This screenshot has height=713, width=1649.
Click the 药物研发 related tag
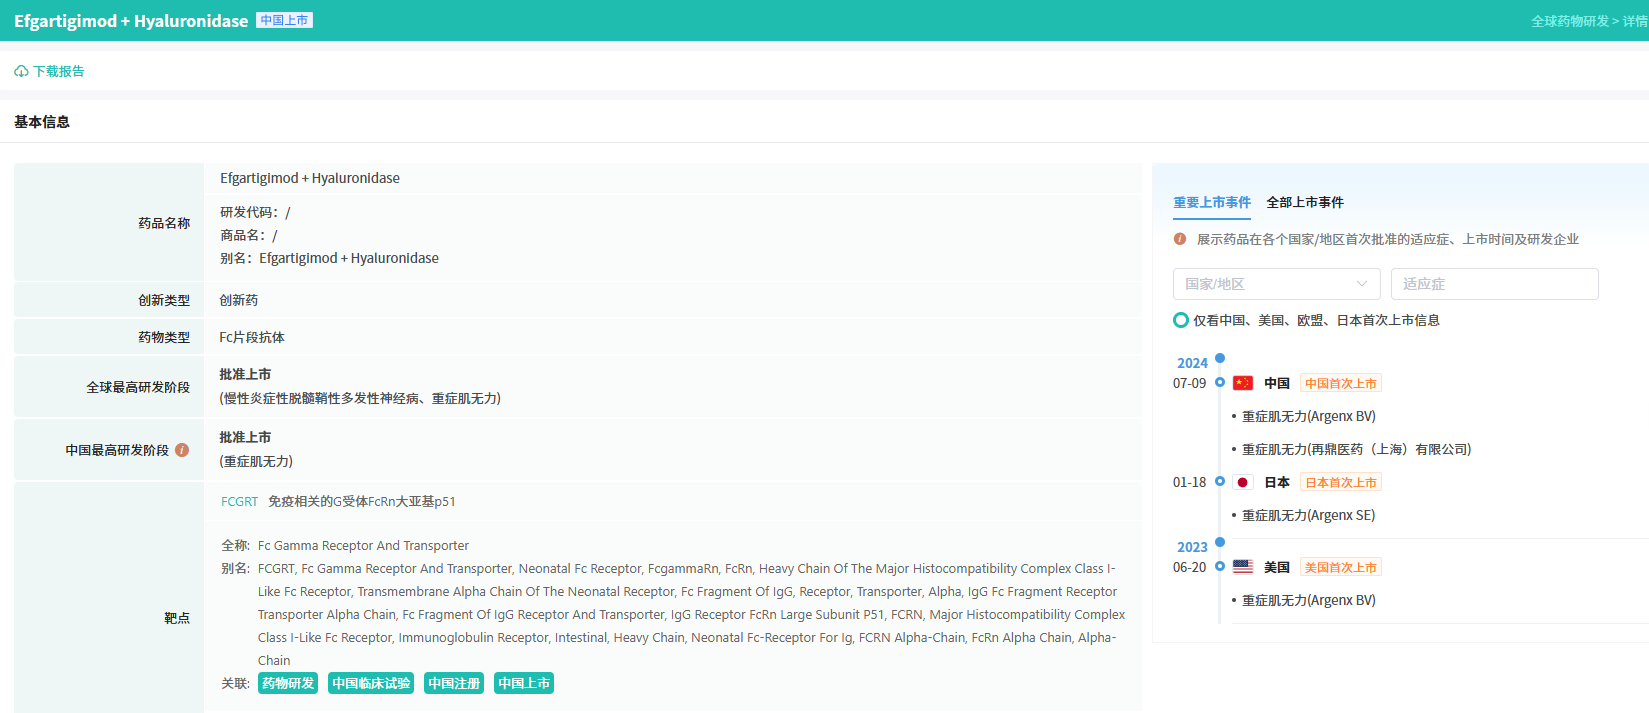click(x=288, y=683)
